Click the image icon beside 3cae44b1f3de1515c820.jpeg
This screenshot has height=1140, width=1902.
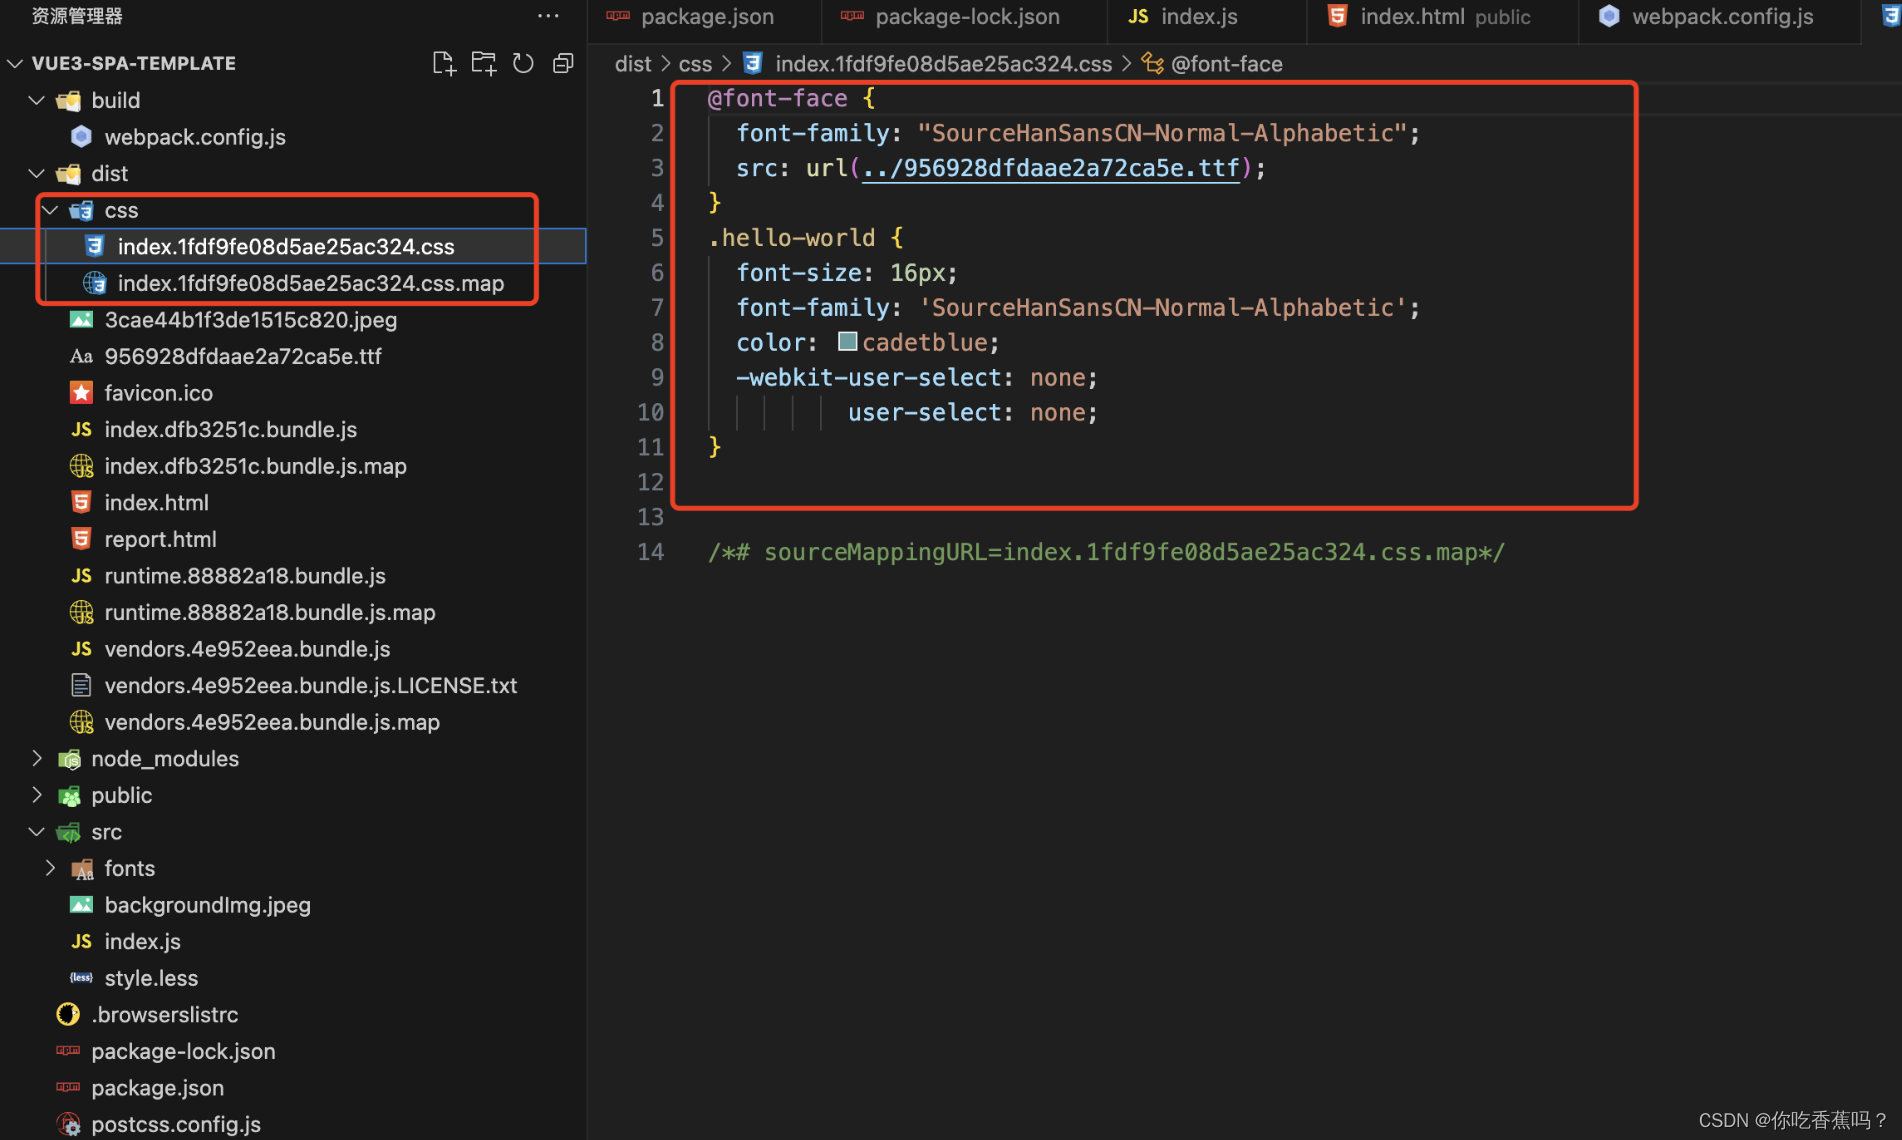pyautogui.click(x=82, y=320)
